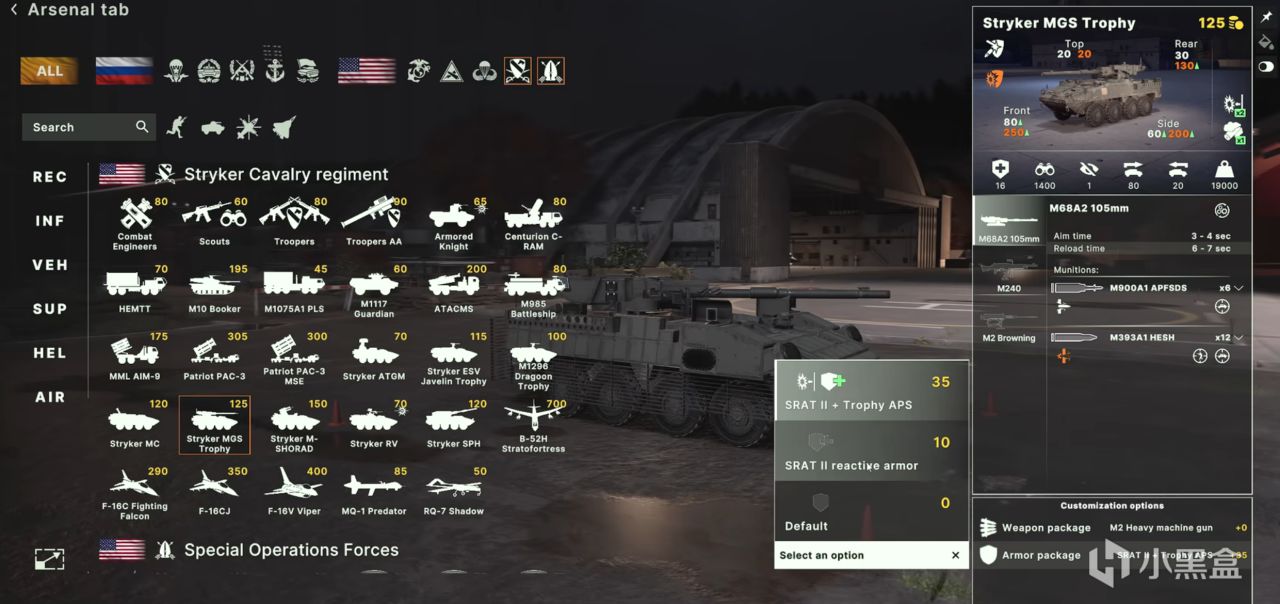The width and height of the screenshot is (1280, 604).
Task: Filter units by jet aircraft icon
Action: point(284,127)
